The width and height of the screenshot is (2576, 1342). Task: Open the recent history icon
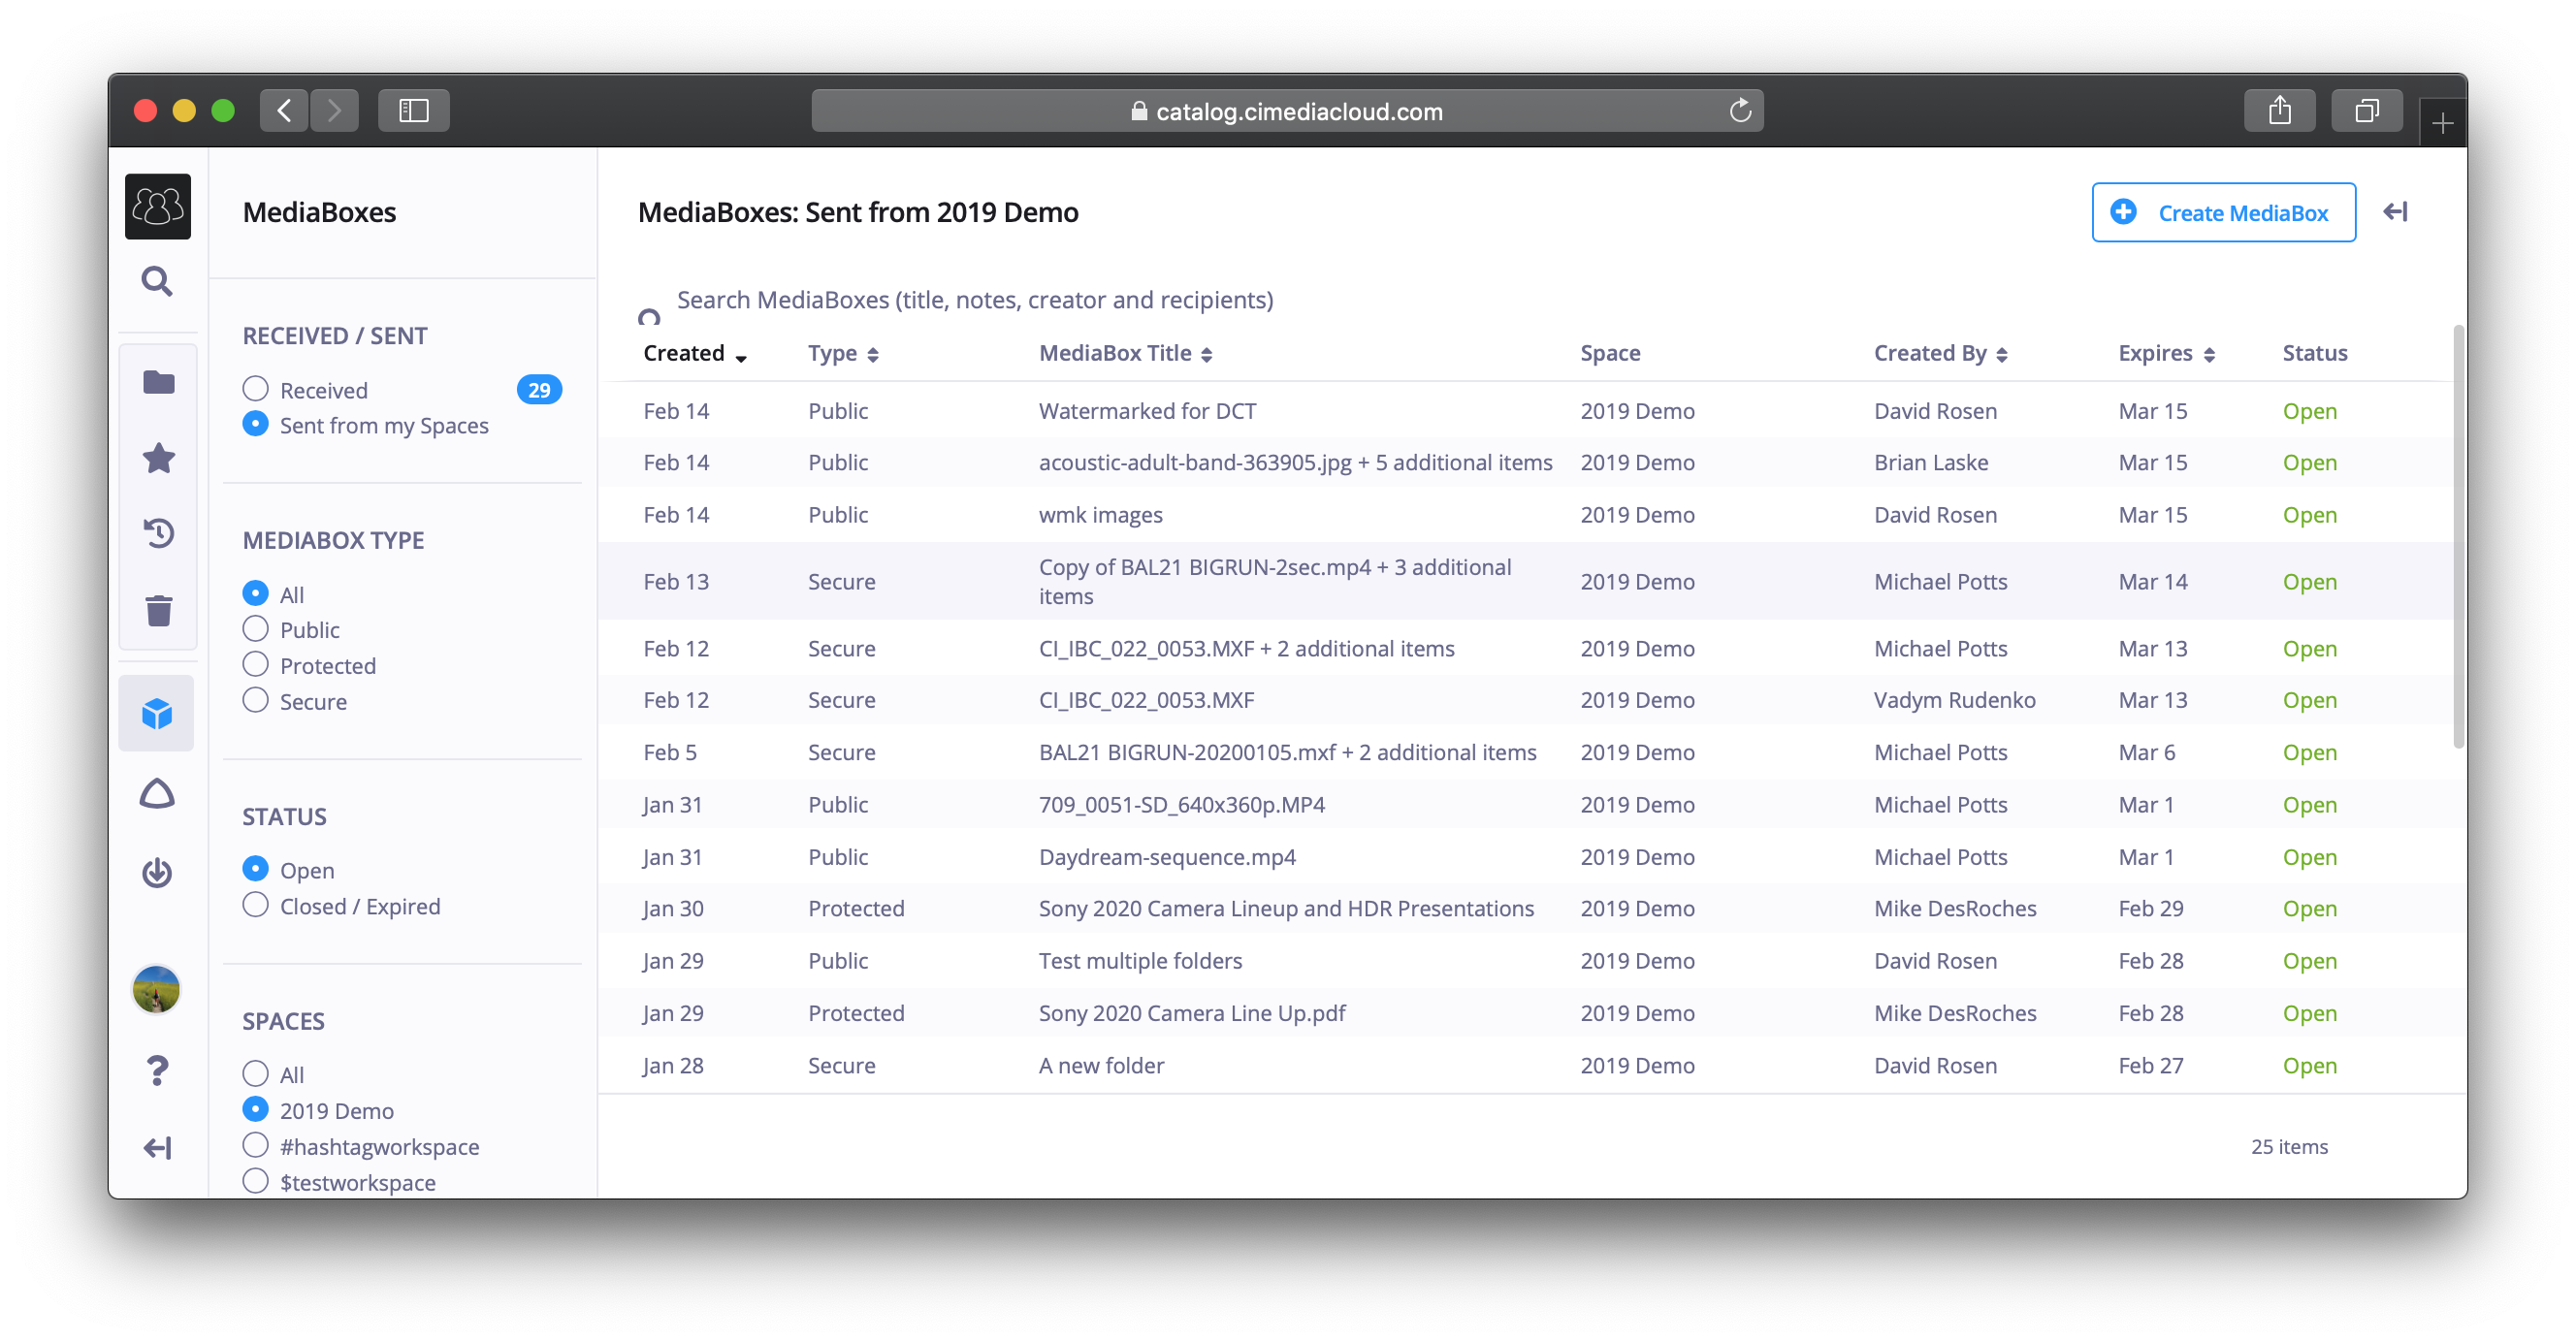(158, 533)
